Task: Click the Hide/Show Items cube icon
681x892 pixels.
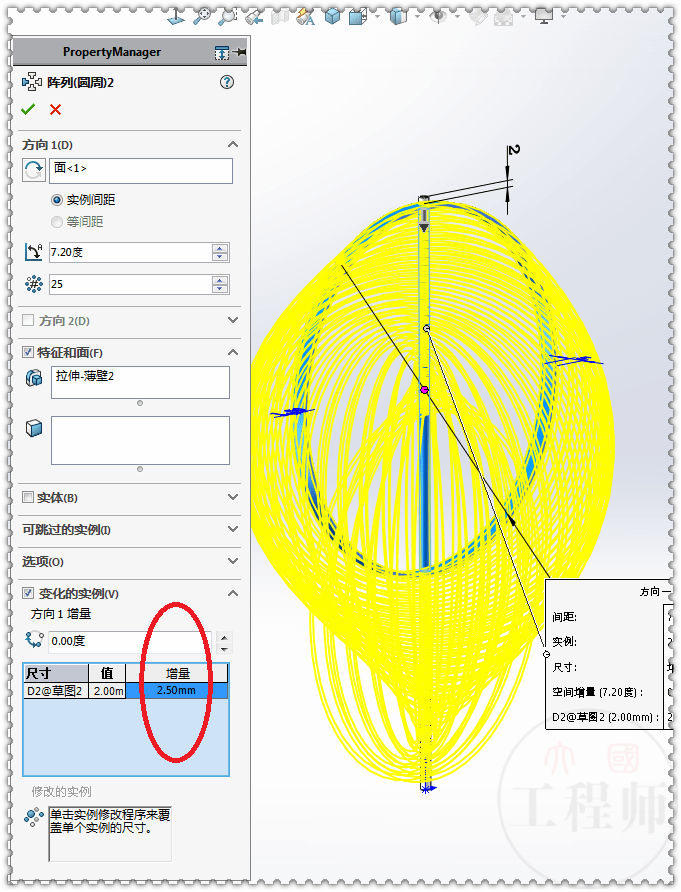Action: 398,17
